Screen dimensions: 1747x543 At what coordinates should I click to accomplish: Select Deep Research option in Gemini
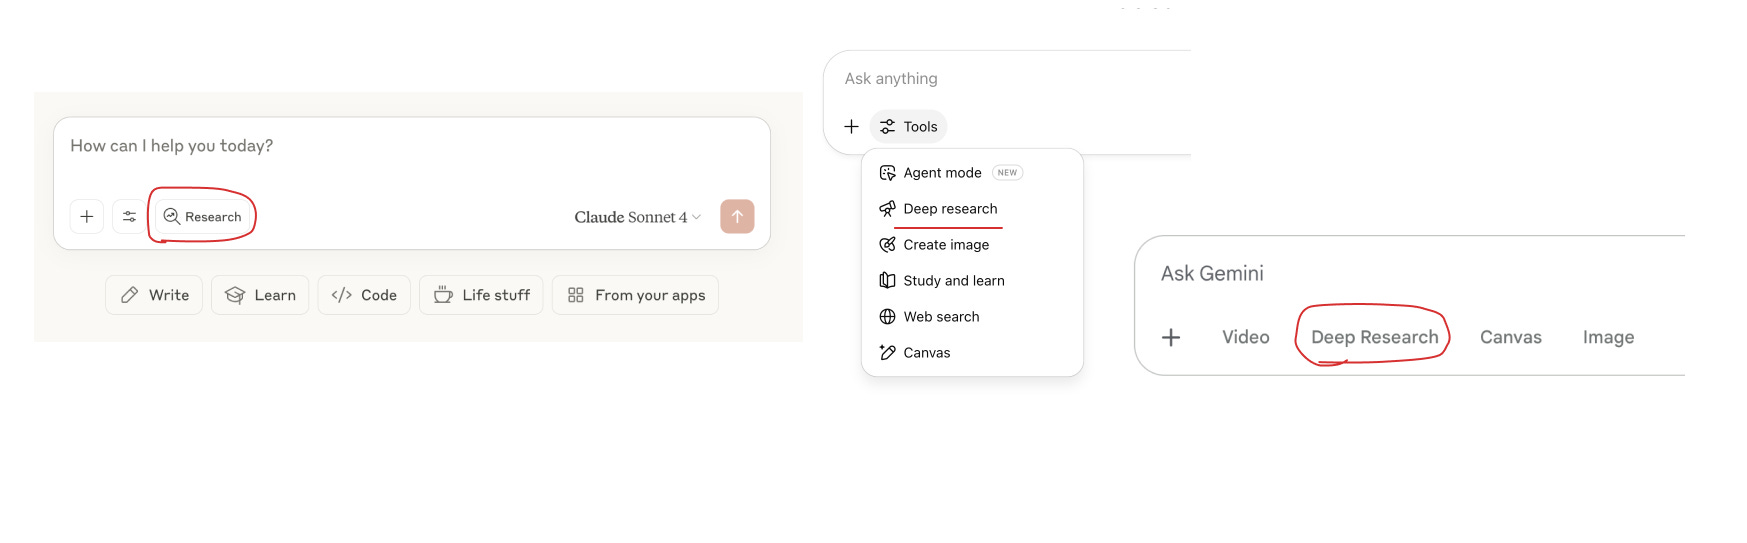pyautogui.click(x=1375, y=338)
